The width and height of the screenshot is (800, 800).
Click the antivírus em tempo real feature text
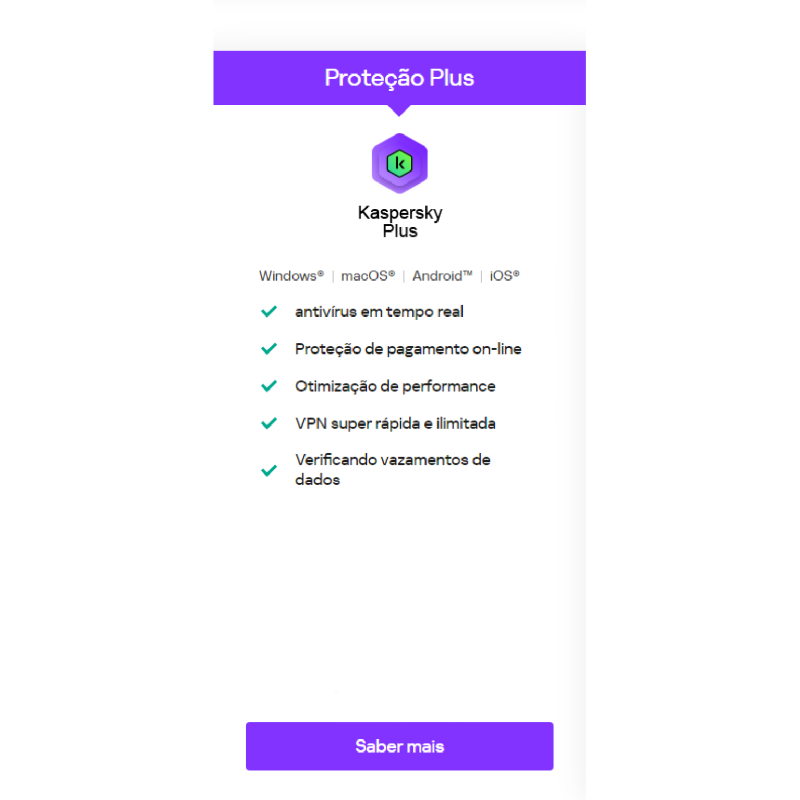pos(379,312)
